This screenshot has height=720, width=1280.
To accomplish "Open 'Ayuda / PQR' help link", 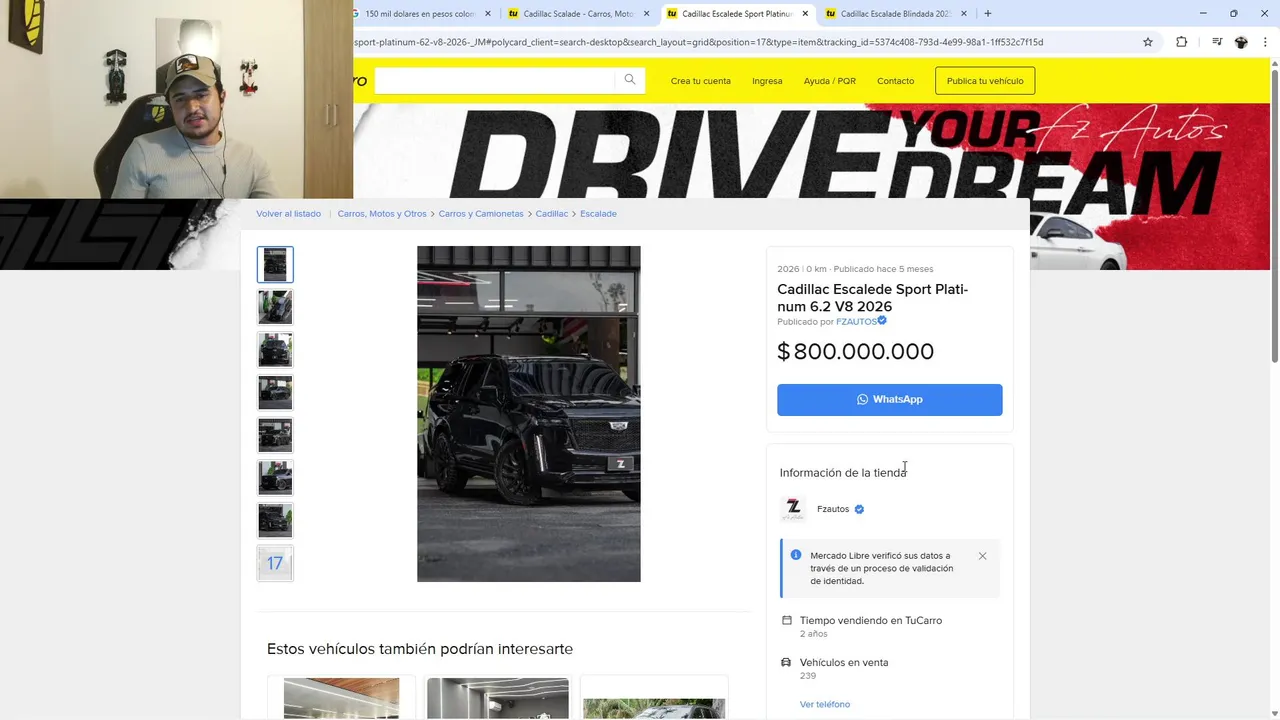I will click(830, 81).
